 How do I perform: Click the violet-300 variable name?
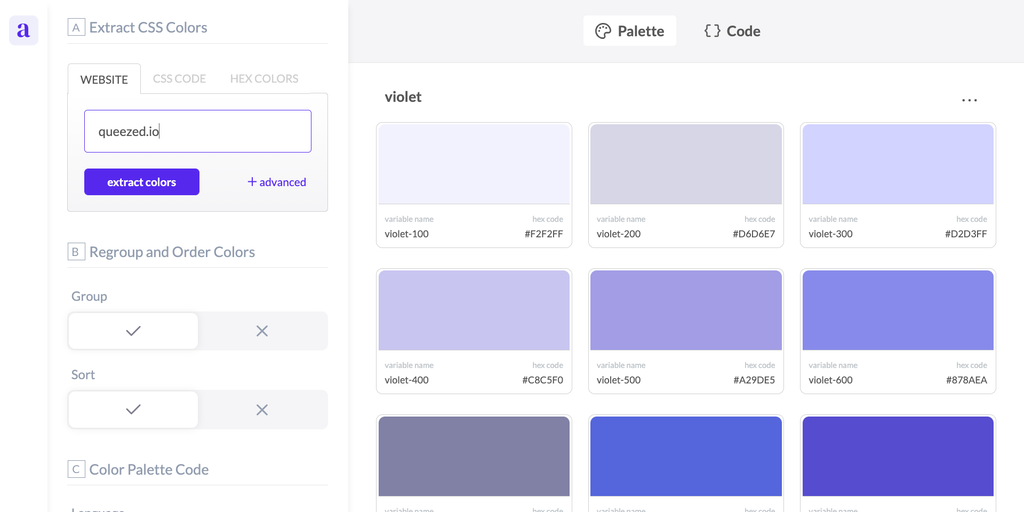830,234
